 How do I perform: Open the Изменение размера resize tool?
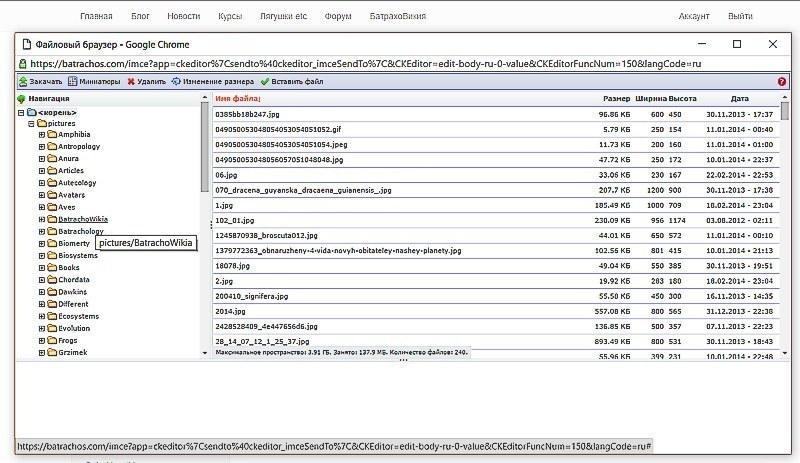pyautogui.click(x=213, y=82)
